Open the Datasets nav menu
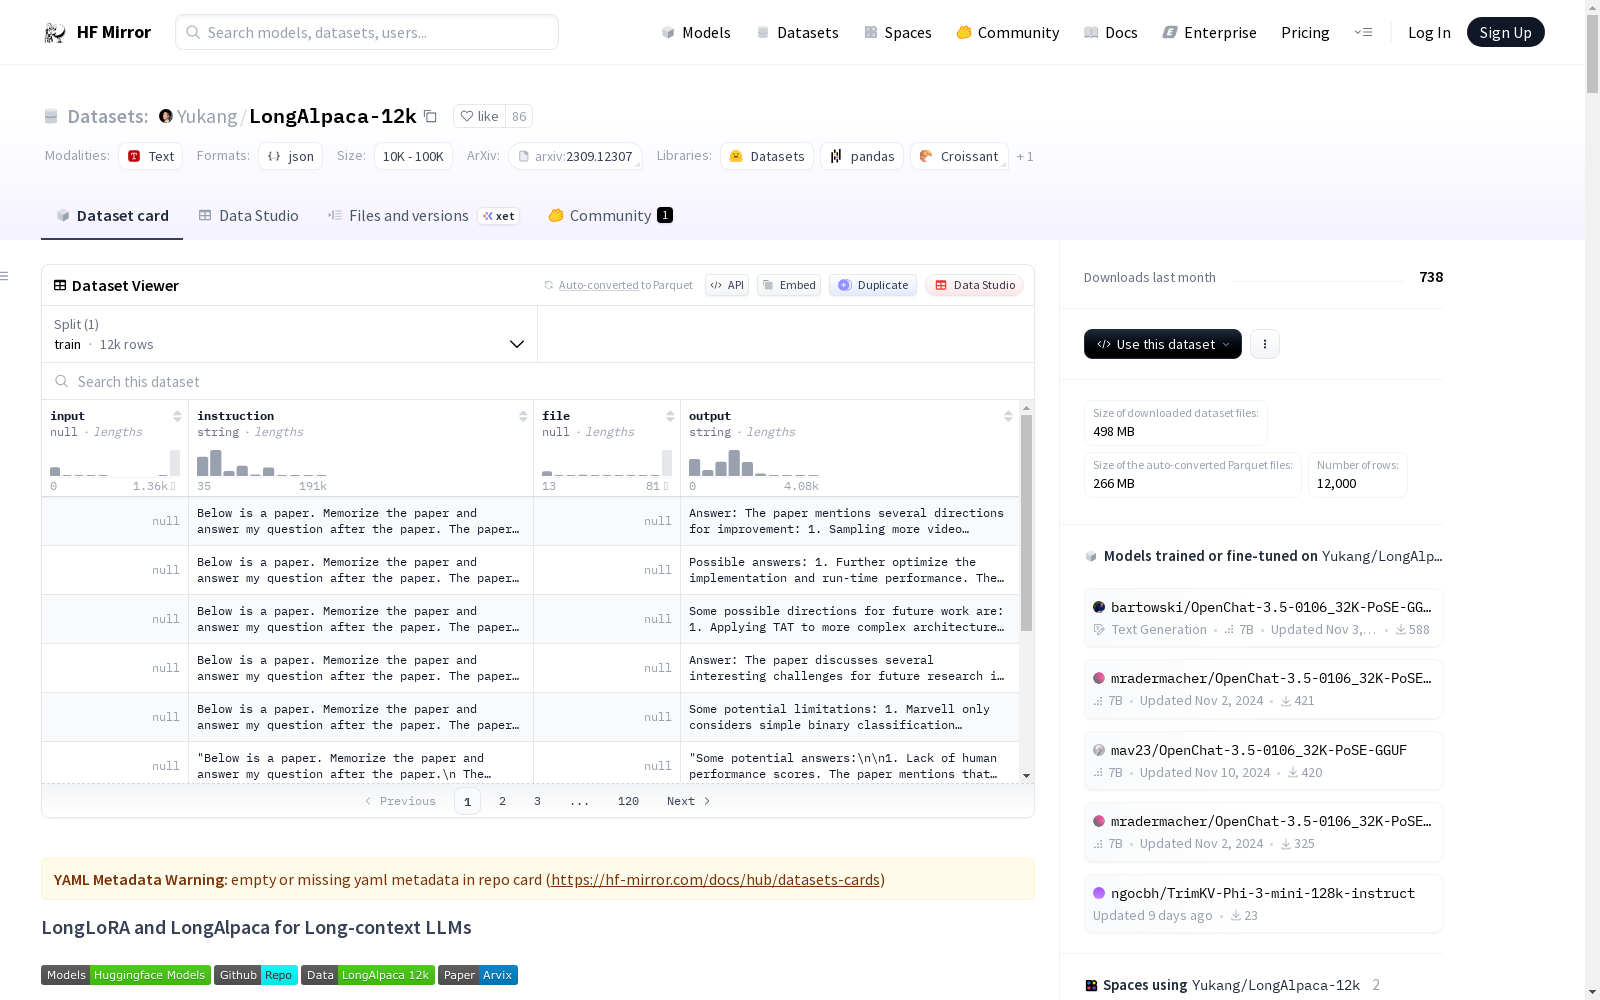Viewport: 1600px width, 1000px height. point(797,33)
